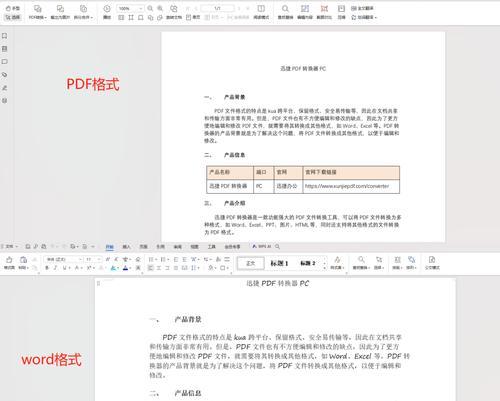Click the font color A swatch button
This screenshot has width=500, height=401.
[x=125, y=268]
